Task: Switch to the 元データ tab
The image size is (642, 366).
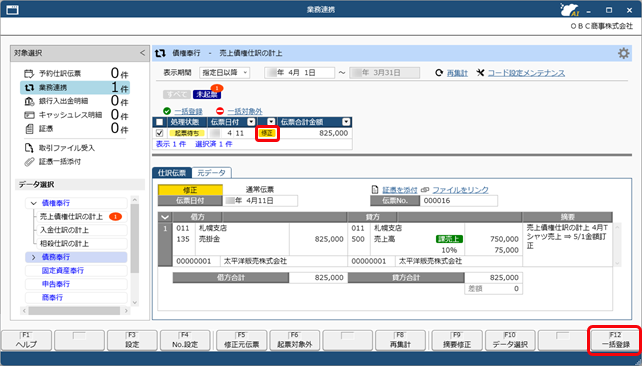Action: [212, 173]
